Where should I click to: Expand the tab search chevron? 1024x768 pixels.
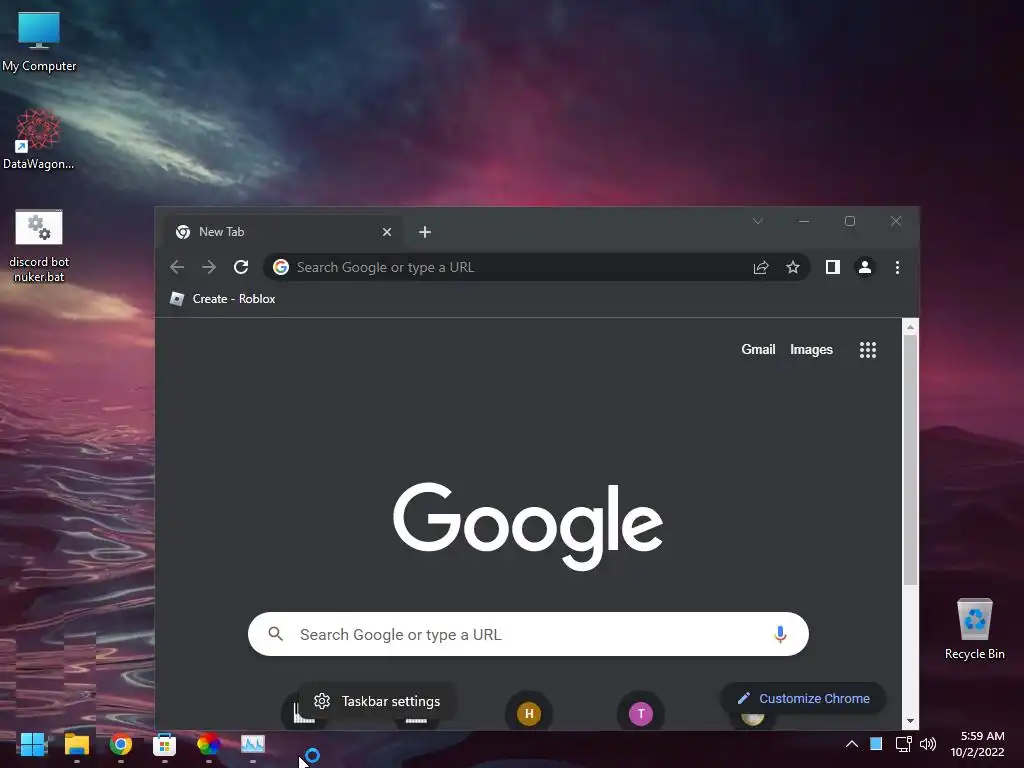[x=758, y=221]
